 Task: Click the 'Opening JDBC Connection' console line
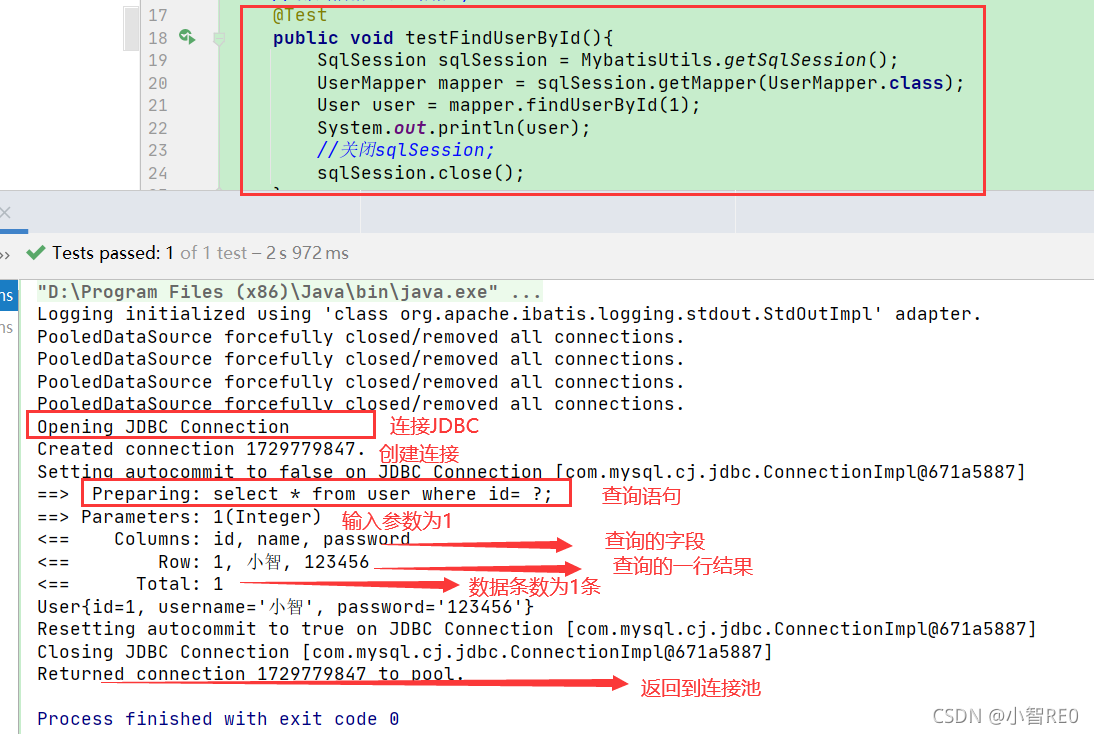[x=163, y=427]
